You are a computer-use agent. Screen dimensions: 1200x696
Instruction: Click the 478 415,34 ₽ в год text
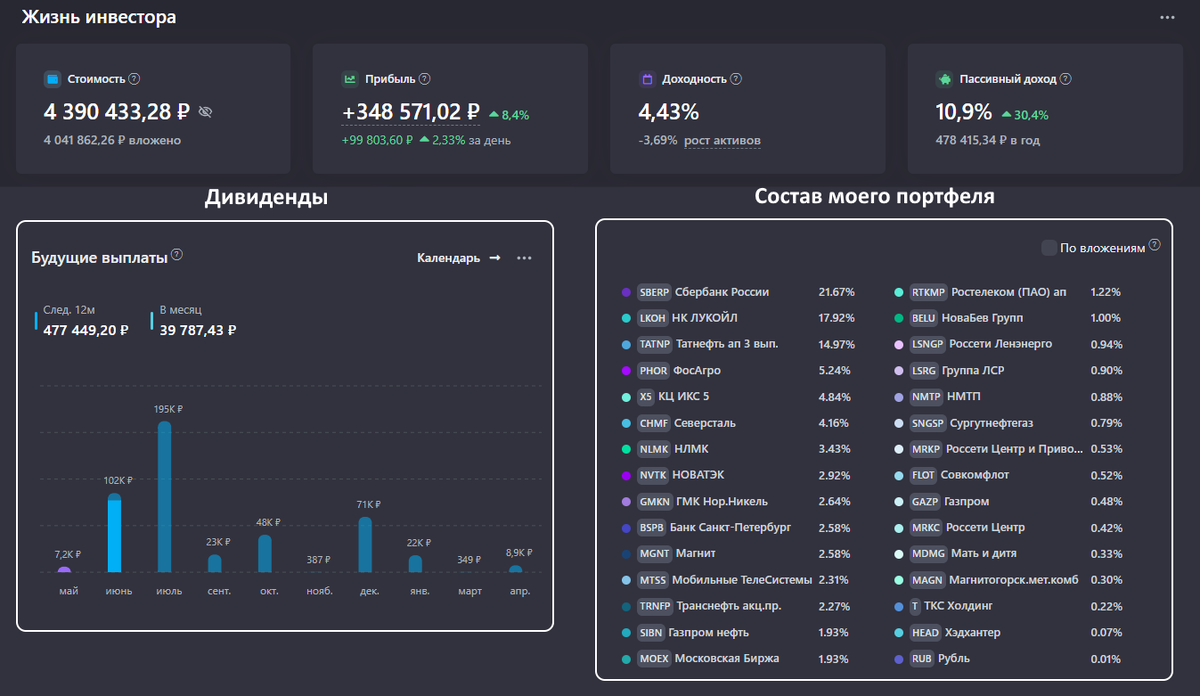[x=988, y=141]
